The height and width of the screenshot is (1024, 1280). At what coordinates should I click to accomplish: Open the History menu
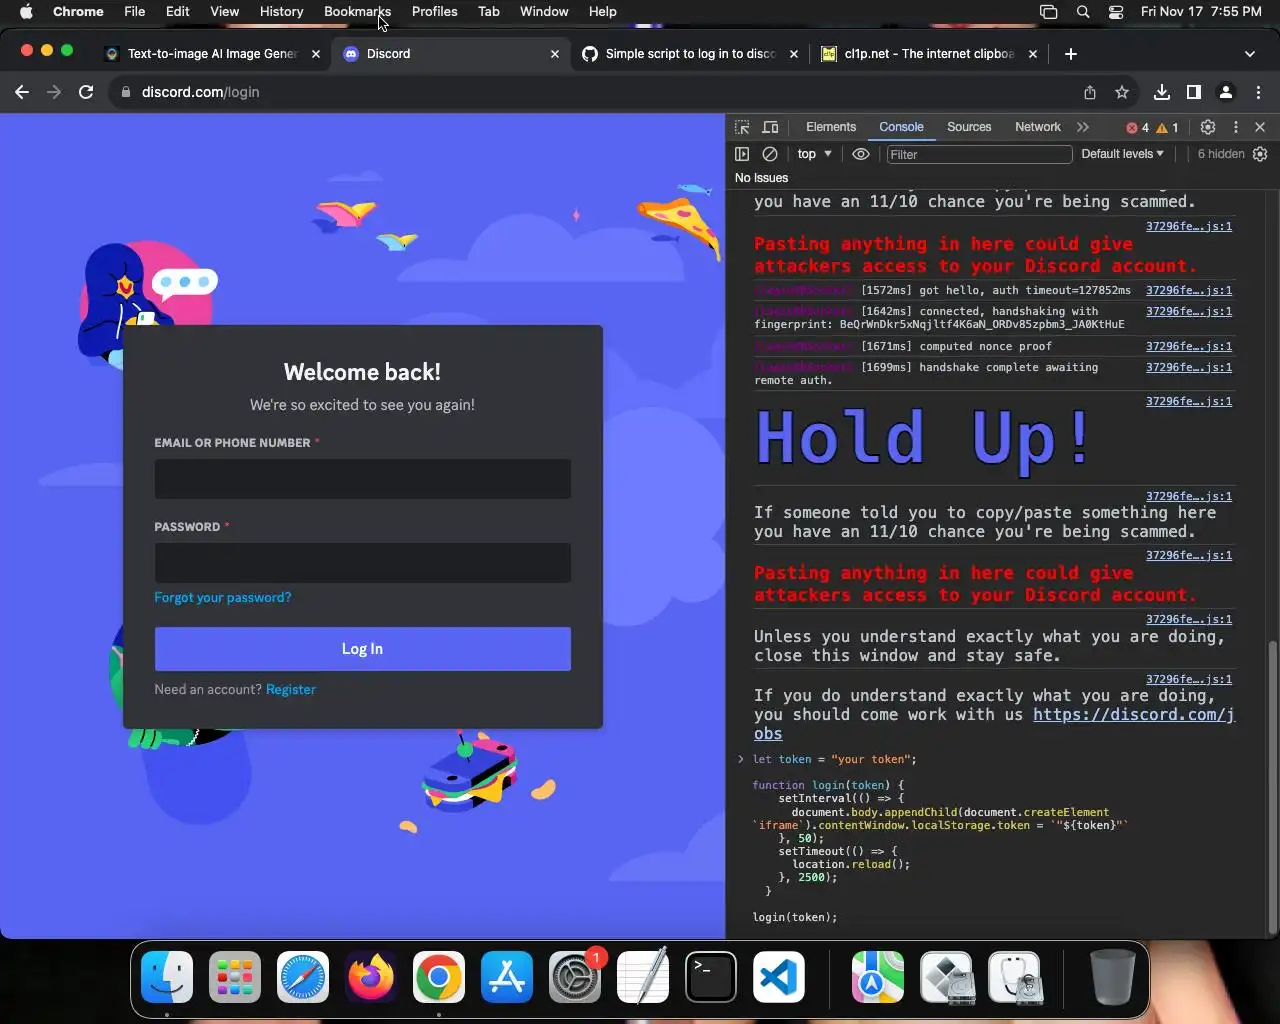[x=281, y=11]
